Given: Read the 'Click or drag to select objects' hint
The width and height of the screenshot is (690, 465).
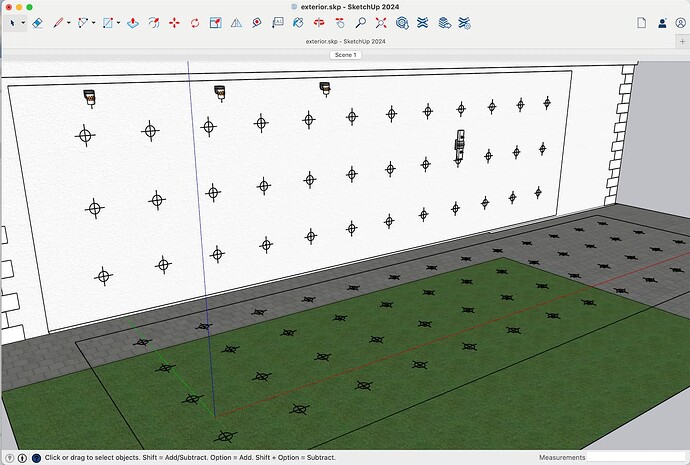Looking at the screenshot, I should tap(190, 458).
